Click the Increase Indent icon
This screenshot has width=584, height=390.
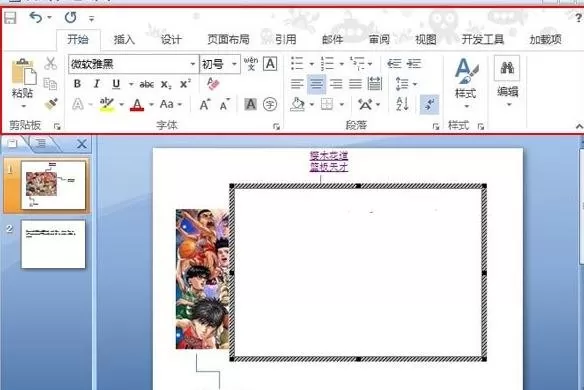coord(413,64)
